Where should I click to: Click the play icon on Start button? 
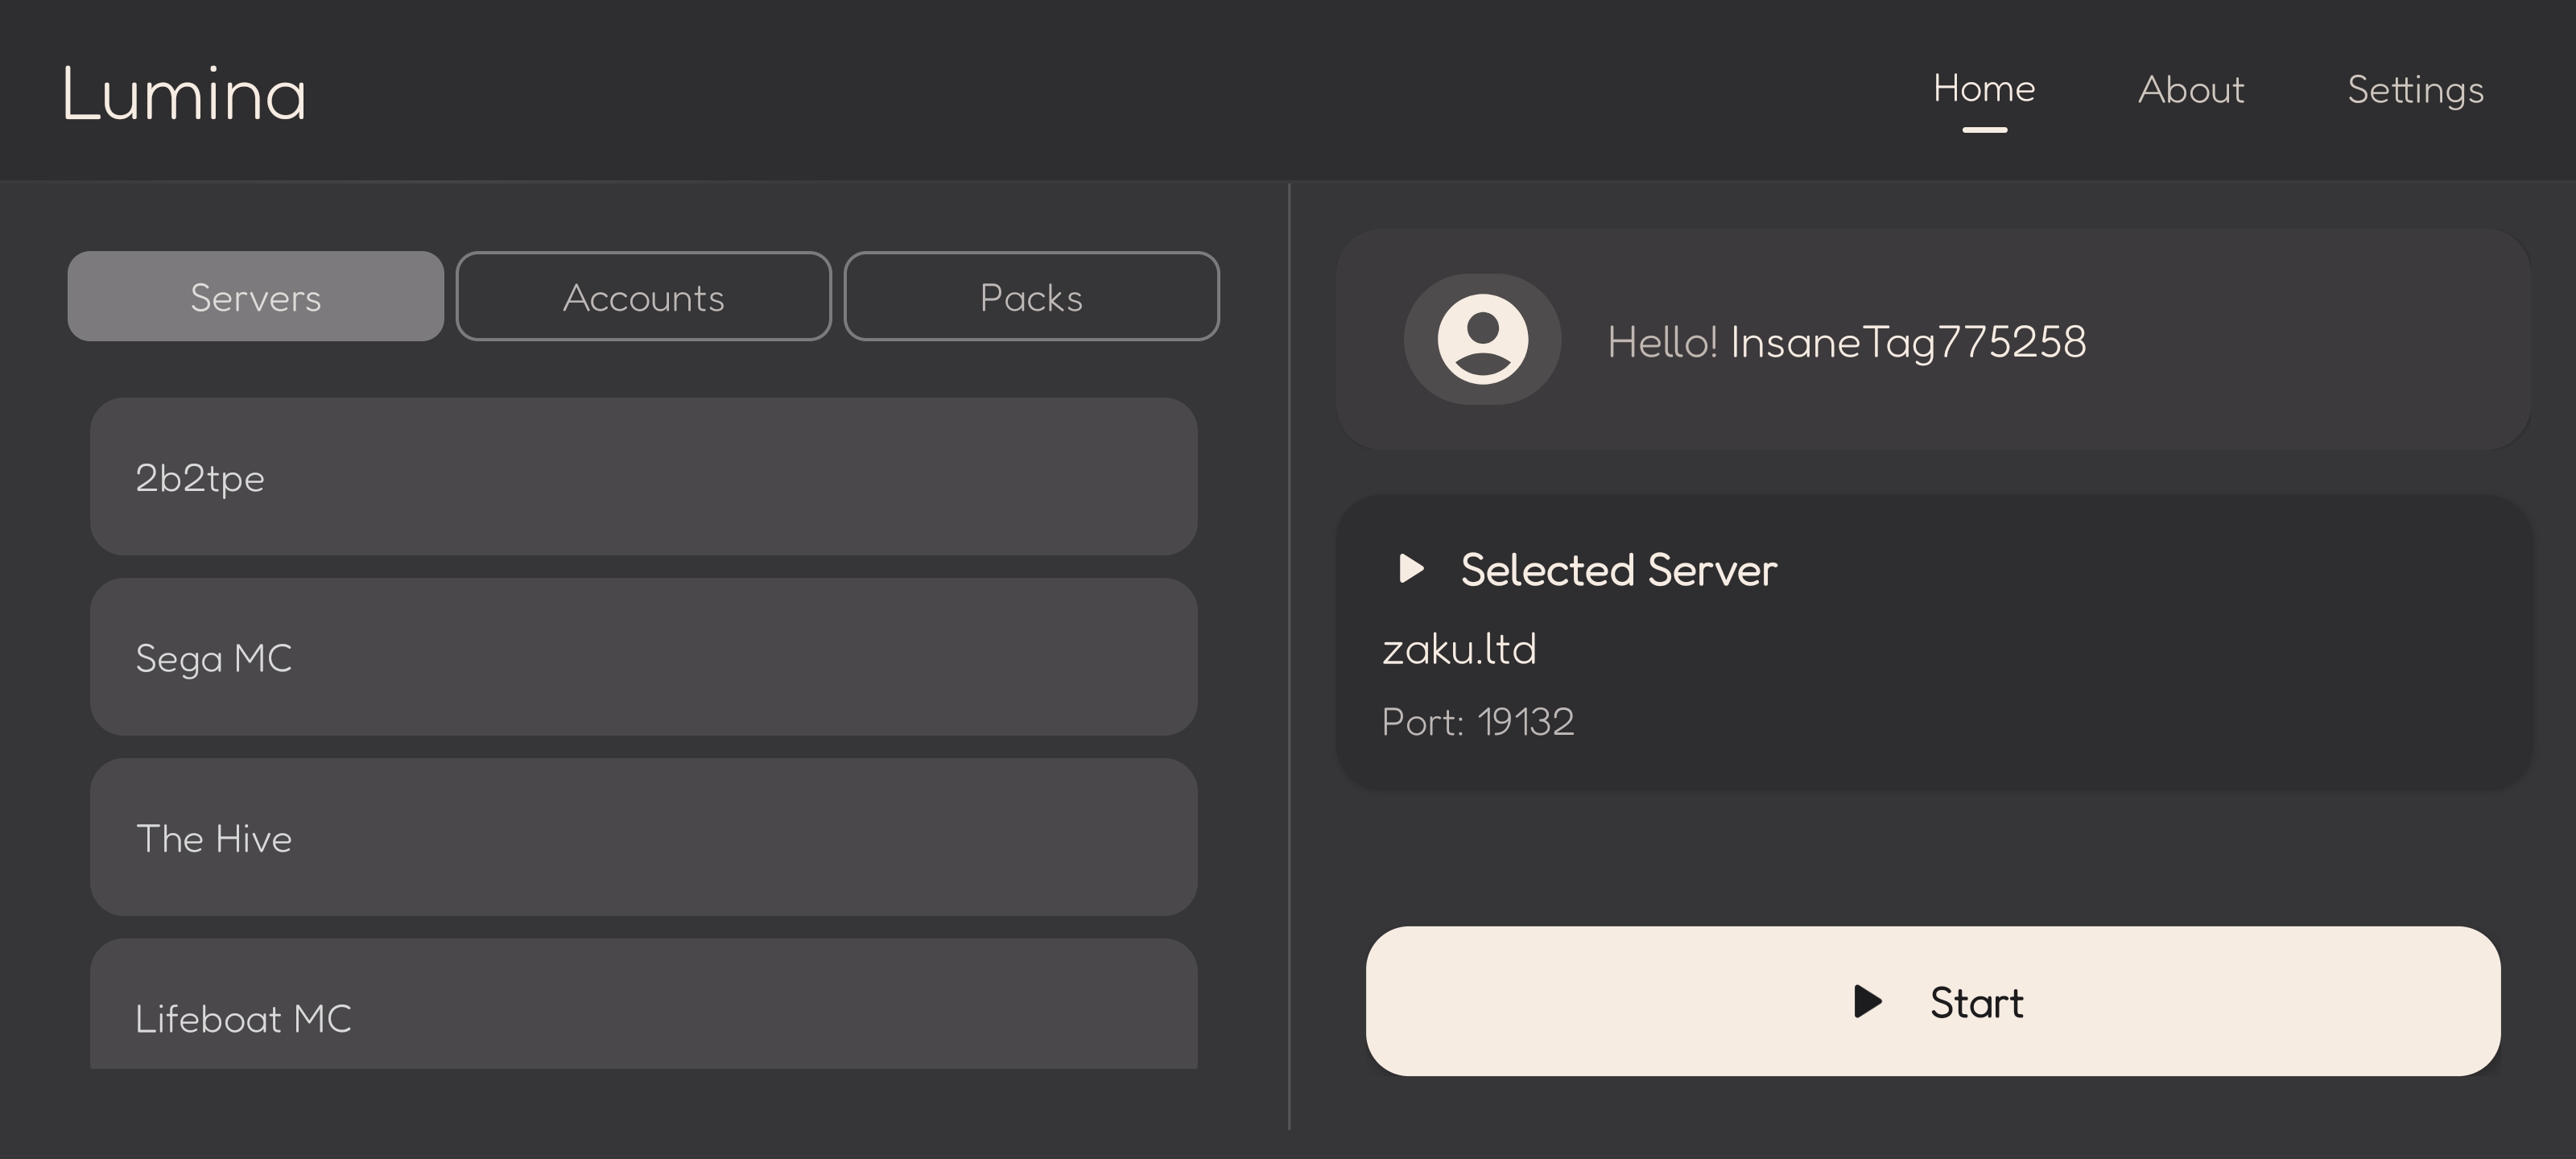point(1867,1001)
